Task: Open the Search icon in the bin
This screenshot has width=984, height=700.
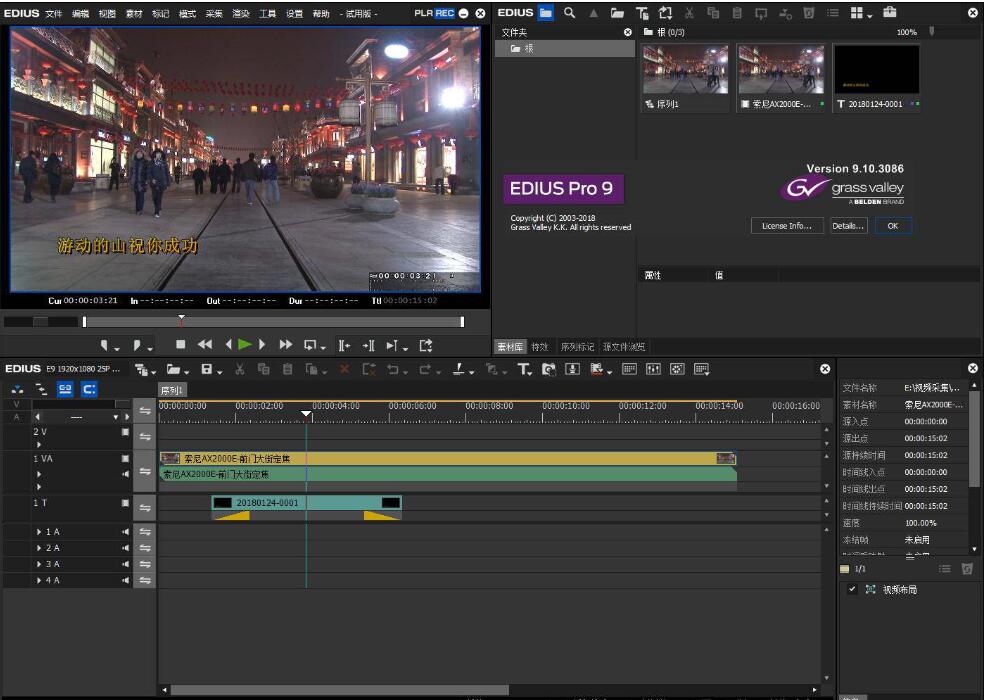Action: 569,13
